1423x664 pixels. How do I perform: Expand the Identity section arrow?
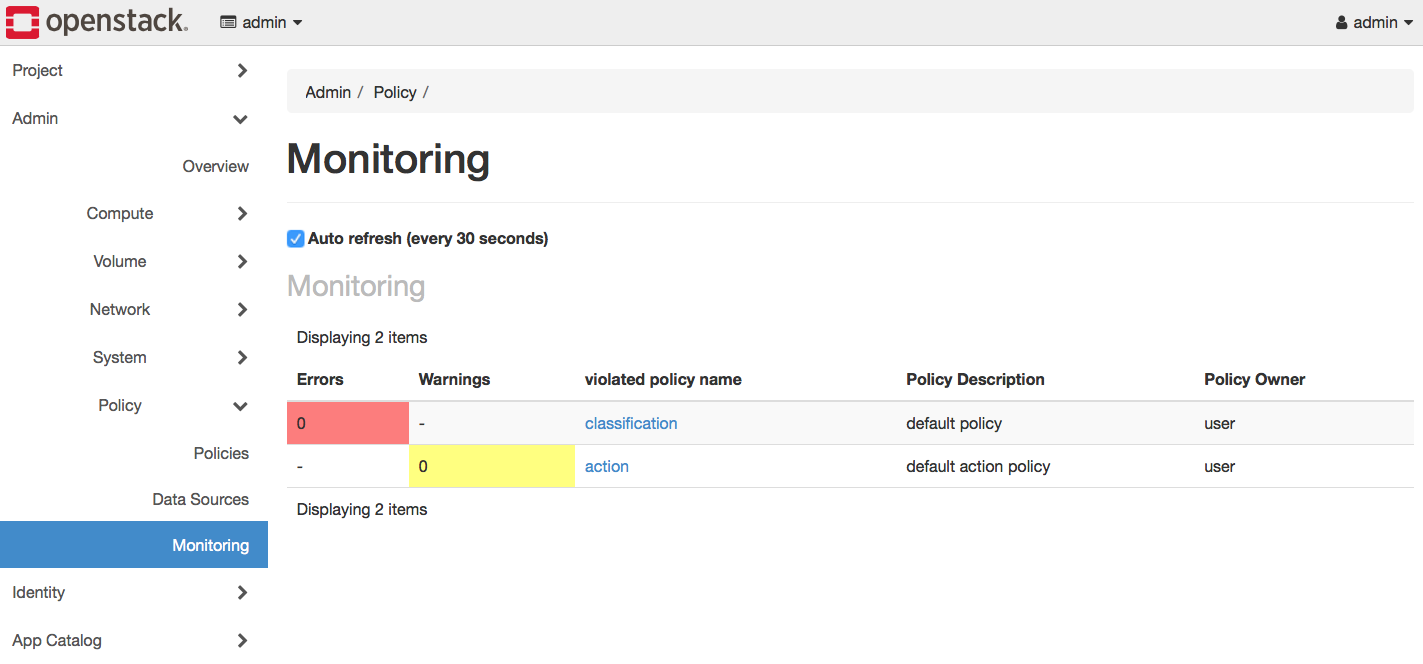(x=242, y=592)
